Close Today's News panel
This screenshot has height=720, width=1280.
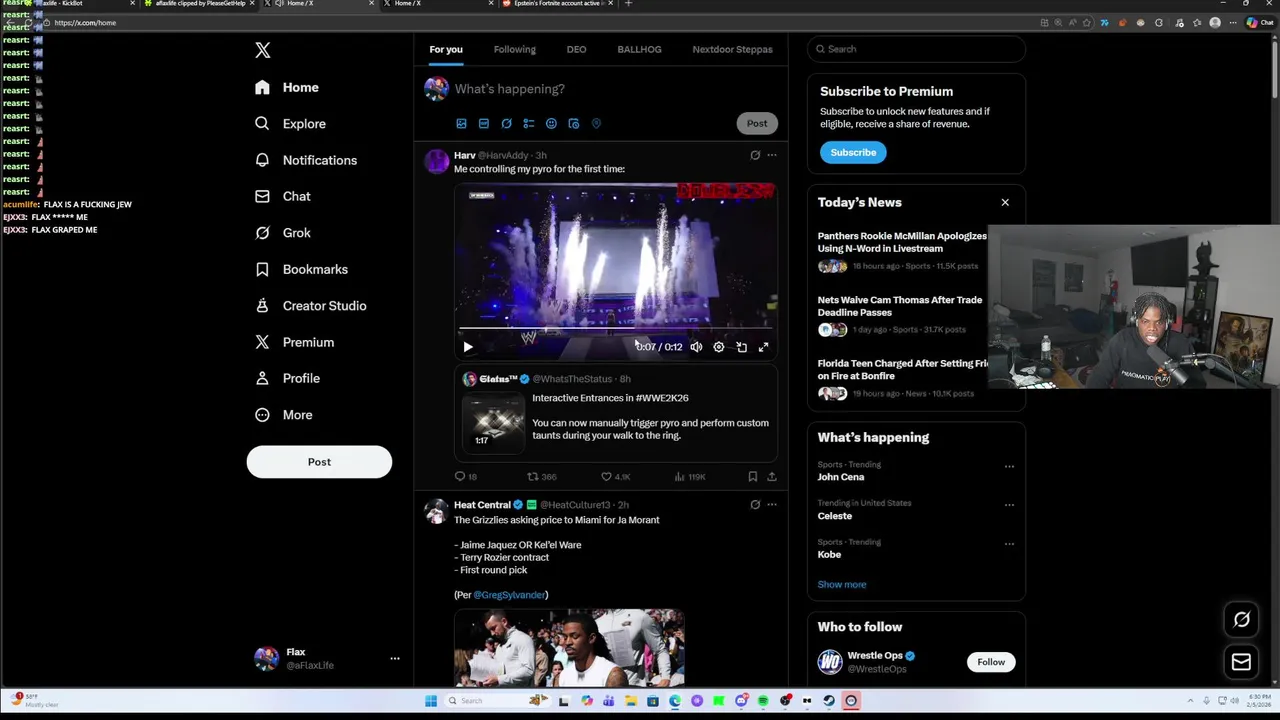[1005, 203]
